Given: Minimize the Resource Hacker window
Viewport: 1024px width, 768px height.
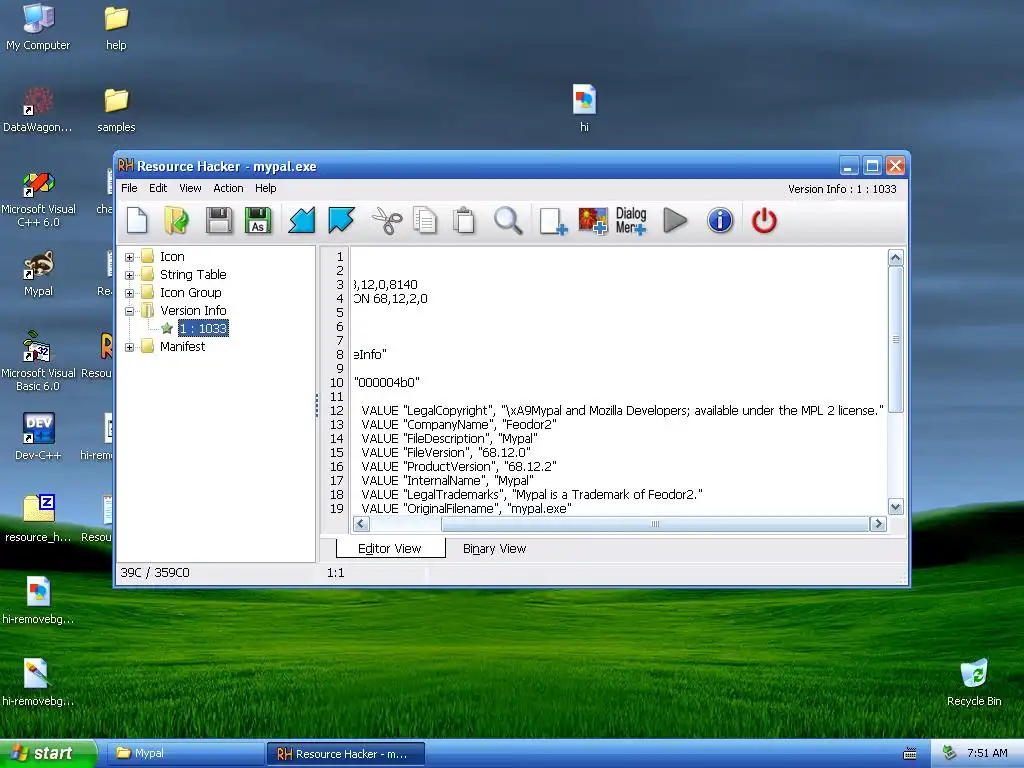Looking at the screenshot, I should click(x=848, y=166).
